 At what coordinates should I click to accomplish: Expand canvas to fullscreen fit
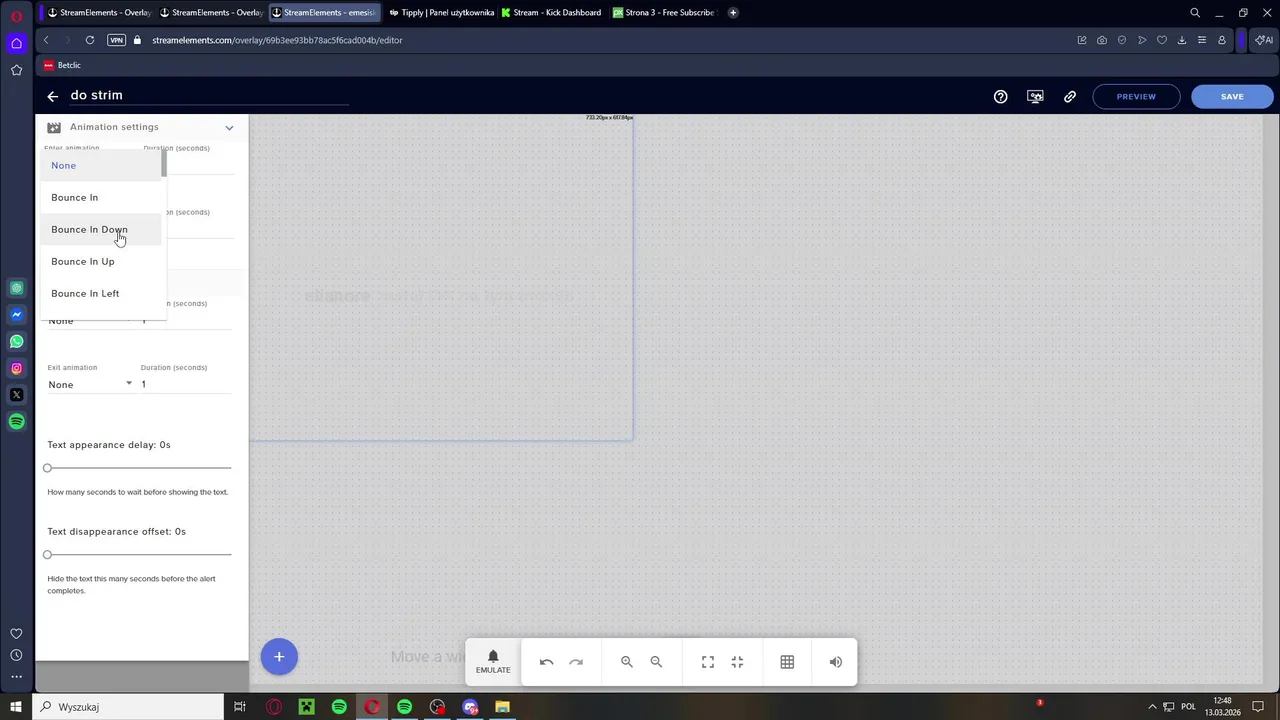[708, 662]
